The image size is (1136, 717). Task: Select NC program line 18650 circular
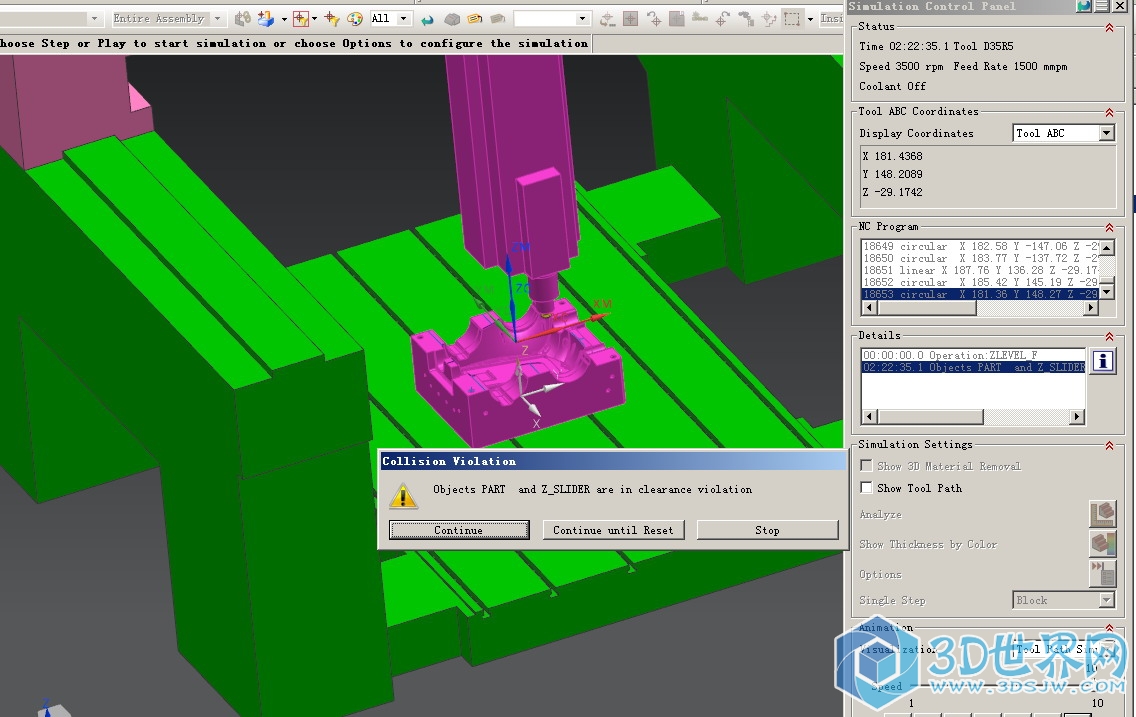[x=980, y=258]
